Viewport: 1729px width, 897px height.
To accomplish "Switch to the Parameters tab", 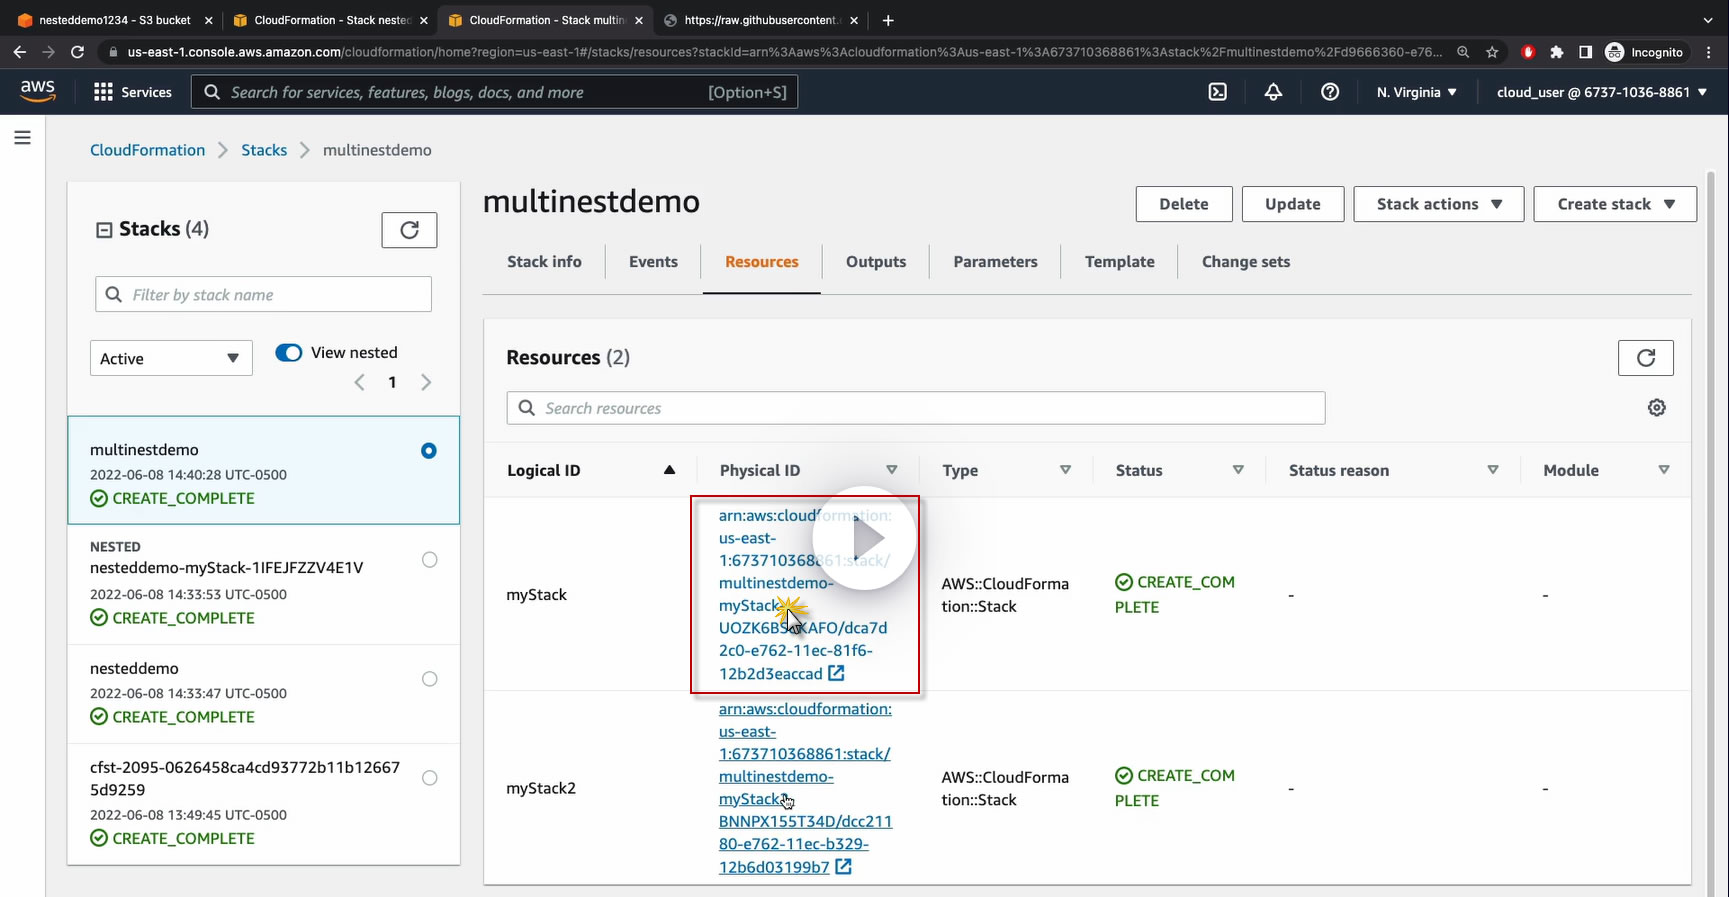I will point(995,262).
